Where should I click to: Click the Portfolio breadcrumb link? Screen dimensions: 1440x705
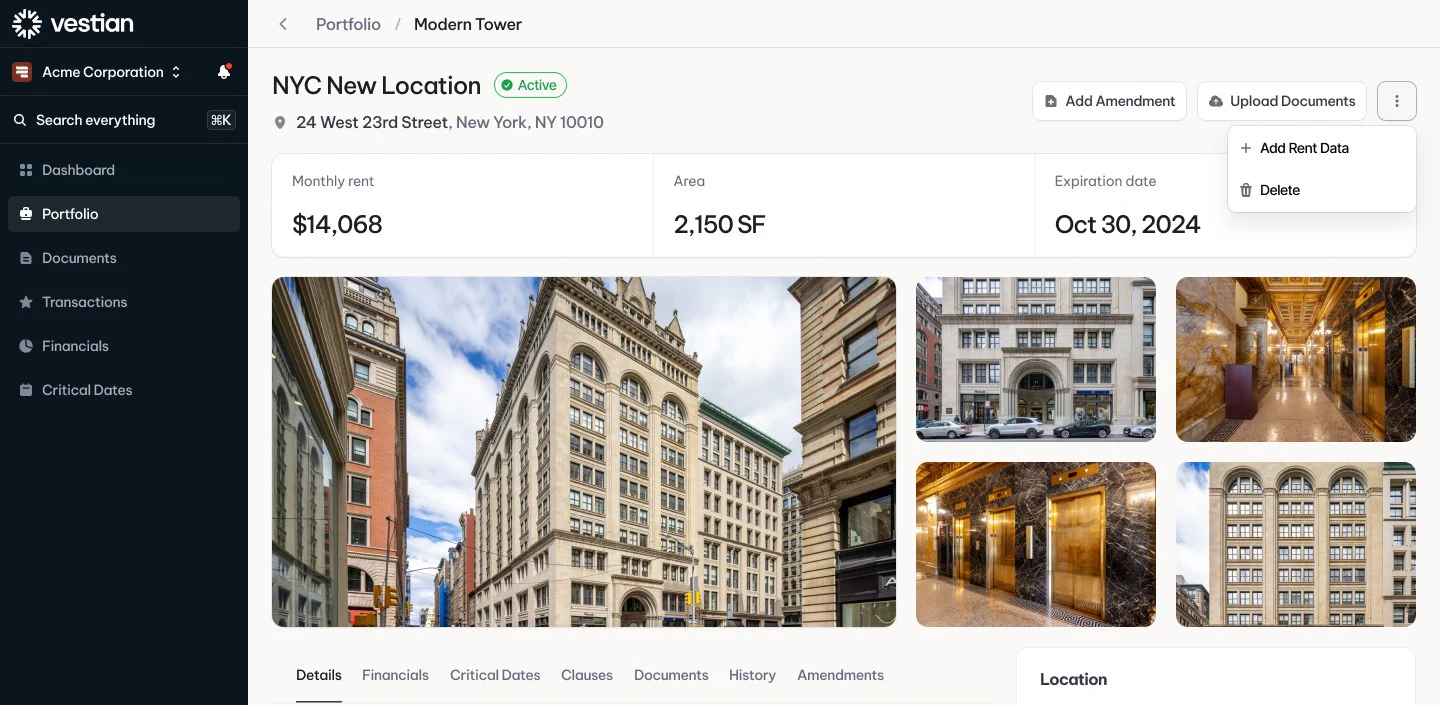coord(348,24)
